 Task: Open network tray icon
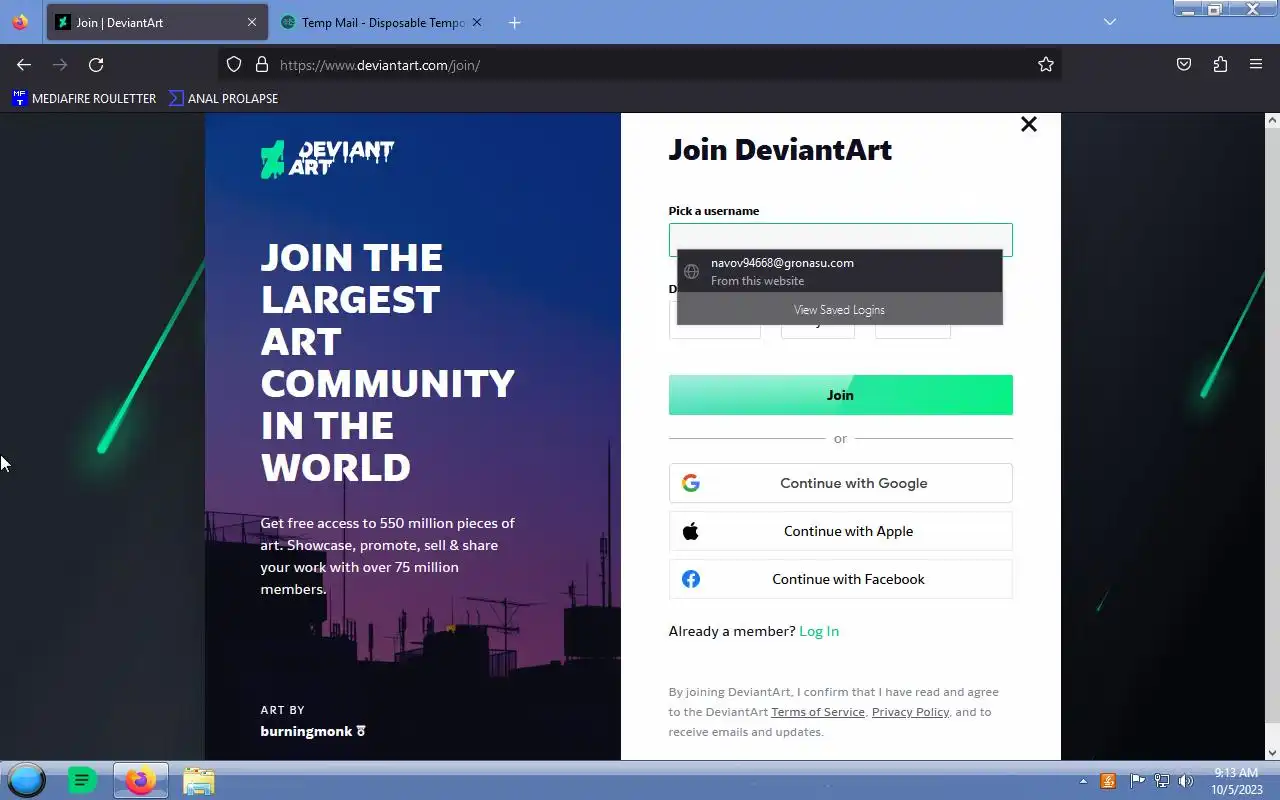tap(1162, 781)
